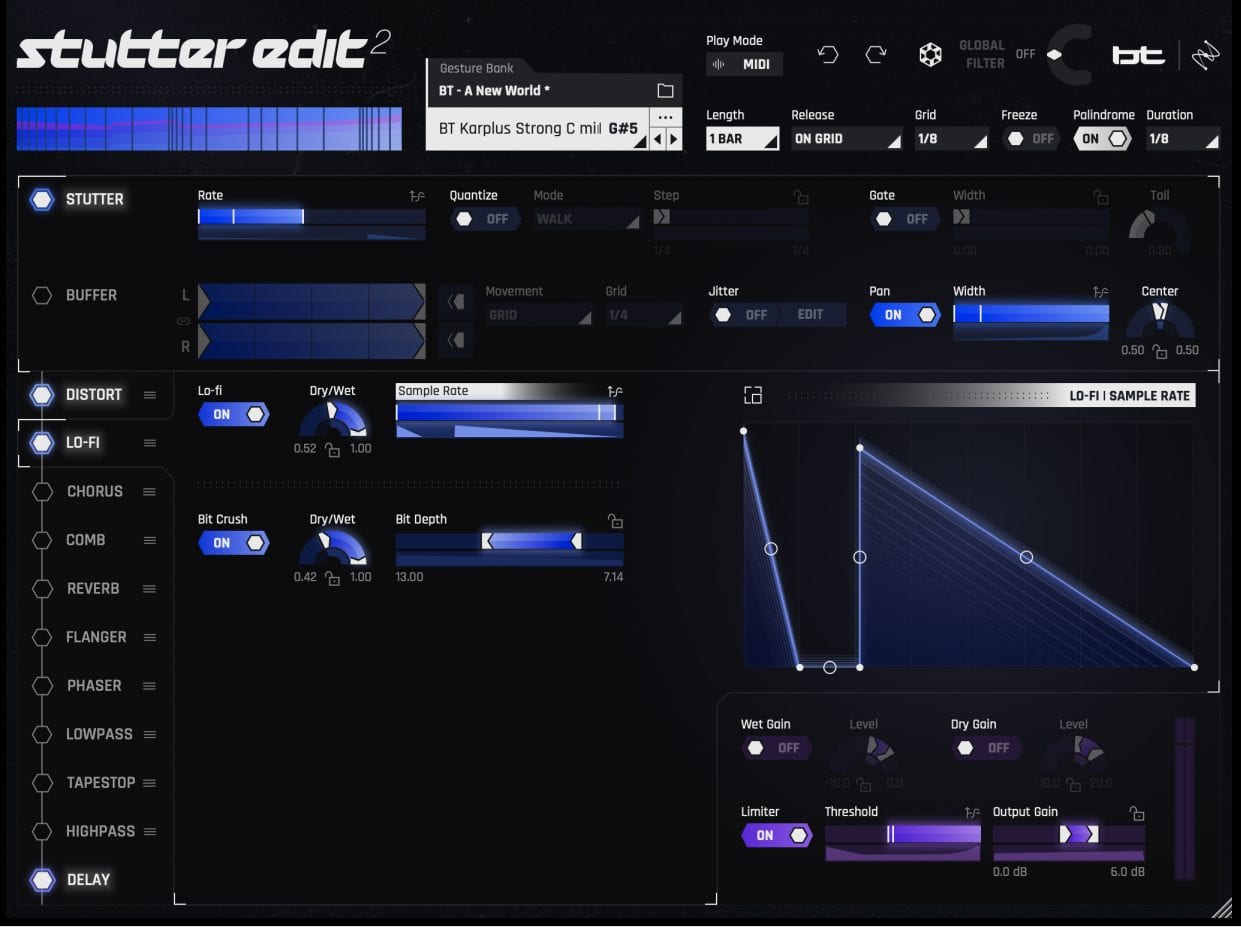Click the expand curve editor icon
The width and height of the screenshot is (1241, 927).
[753, 395]
